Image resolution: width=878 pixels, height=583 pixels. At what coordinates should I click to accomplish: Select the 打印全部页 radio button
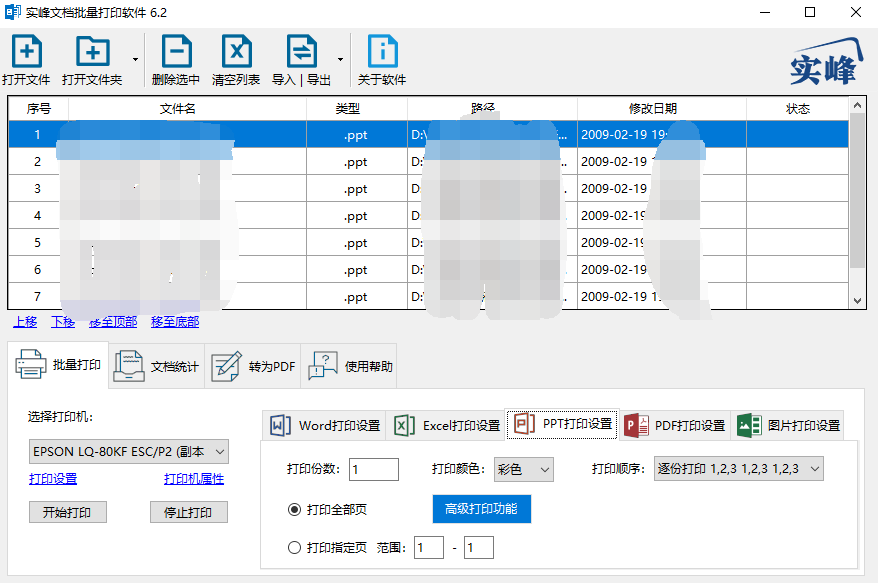(x=294, y=510)
